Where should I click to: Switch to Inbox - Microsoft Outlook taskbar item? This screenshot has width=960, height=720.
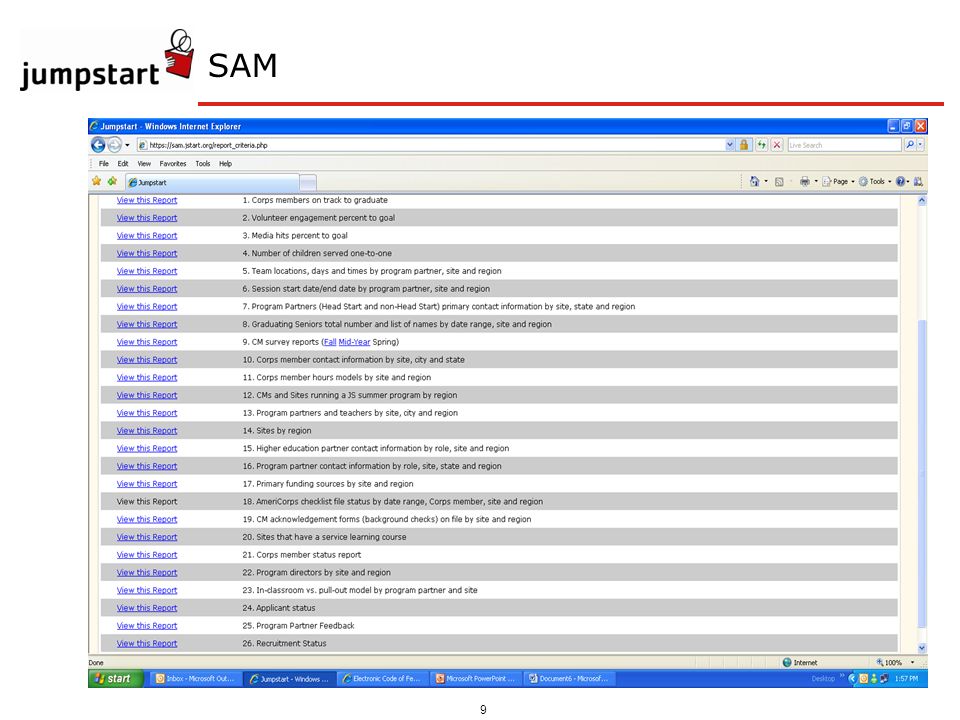(x=195, y=679)
